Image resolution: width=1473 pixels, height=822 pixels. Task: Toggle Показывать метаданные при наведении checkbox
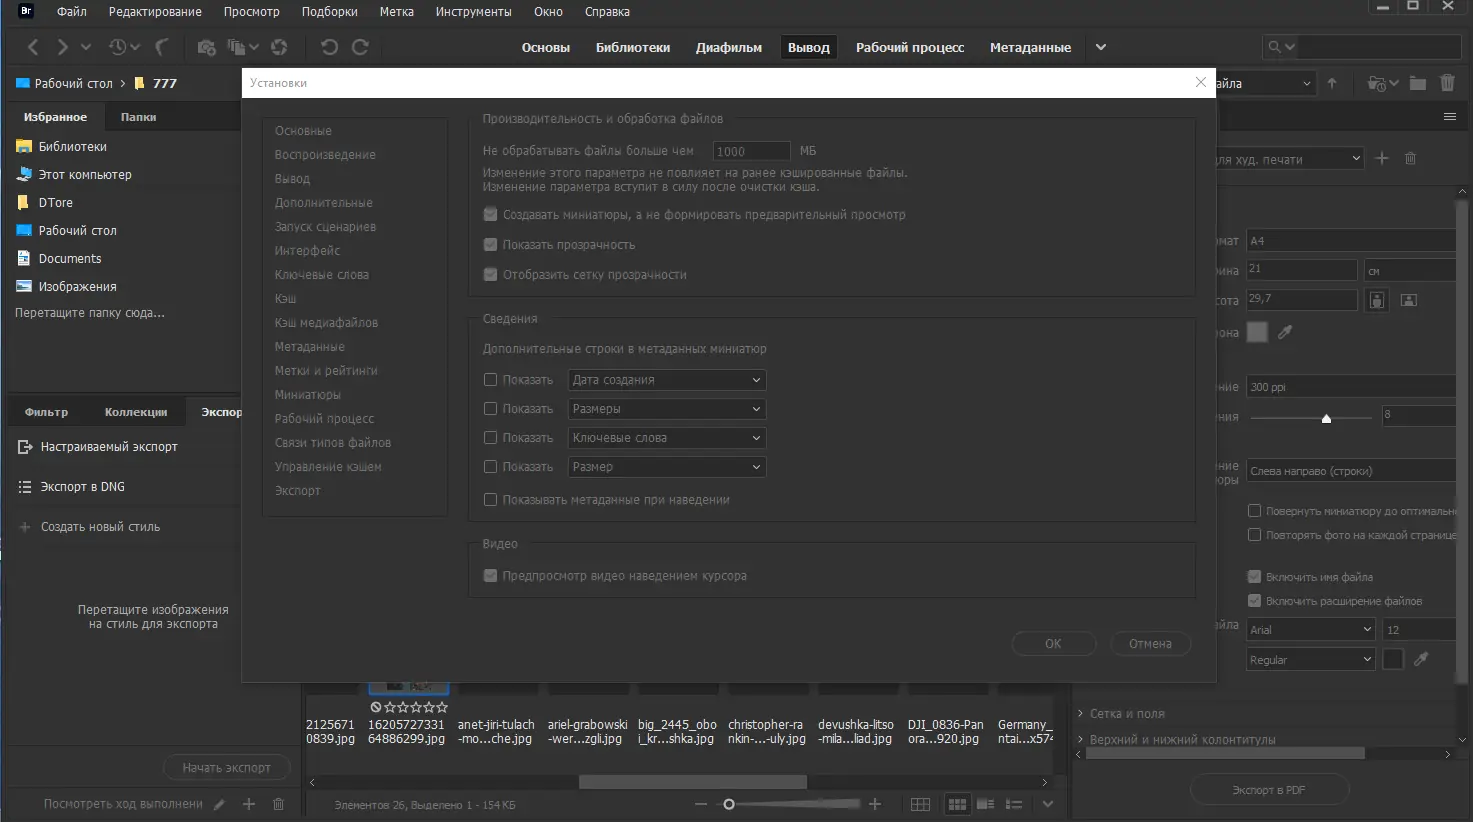coord(490,500)
